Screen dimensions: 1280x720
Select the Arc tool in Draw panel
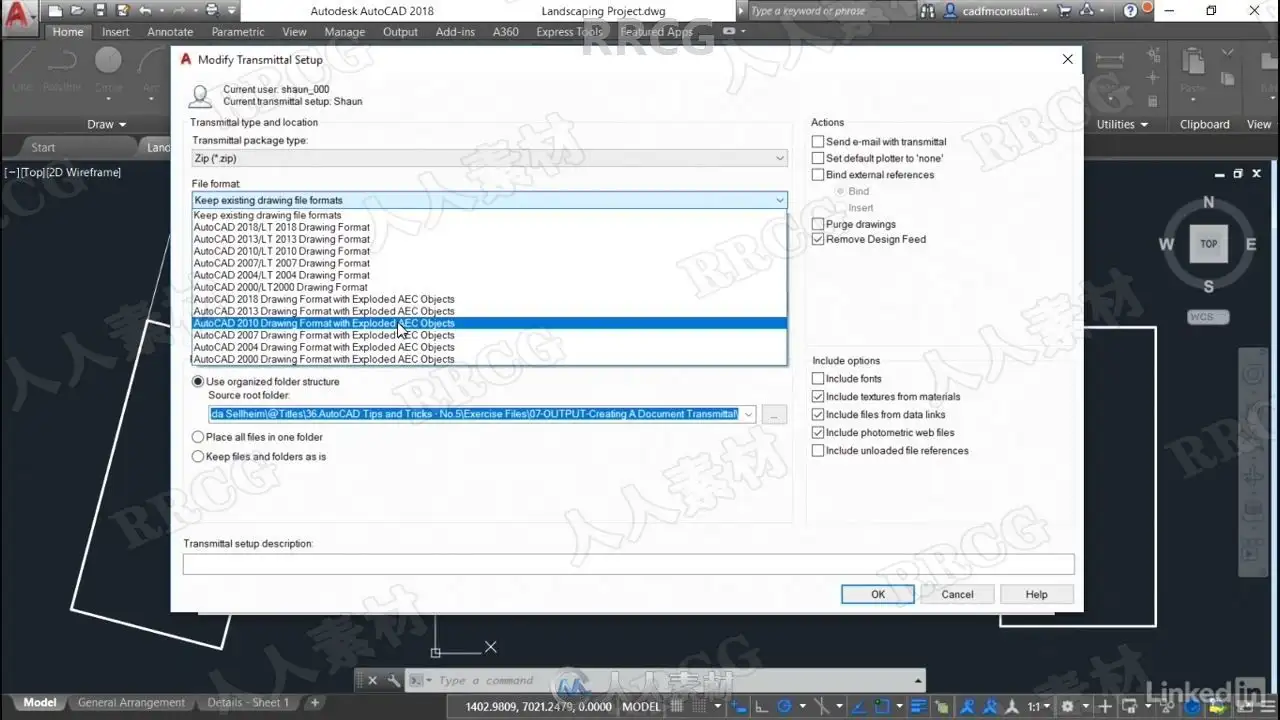pyautogui.click(x=151, y=68)
